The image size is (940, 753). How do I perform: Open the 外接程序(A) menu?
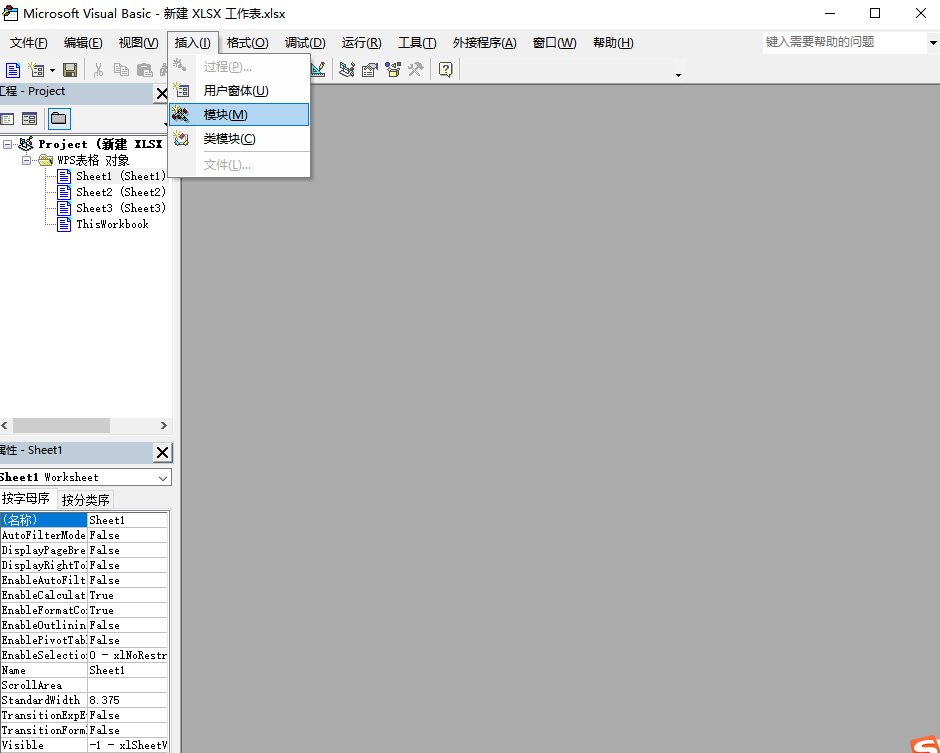484,43
